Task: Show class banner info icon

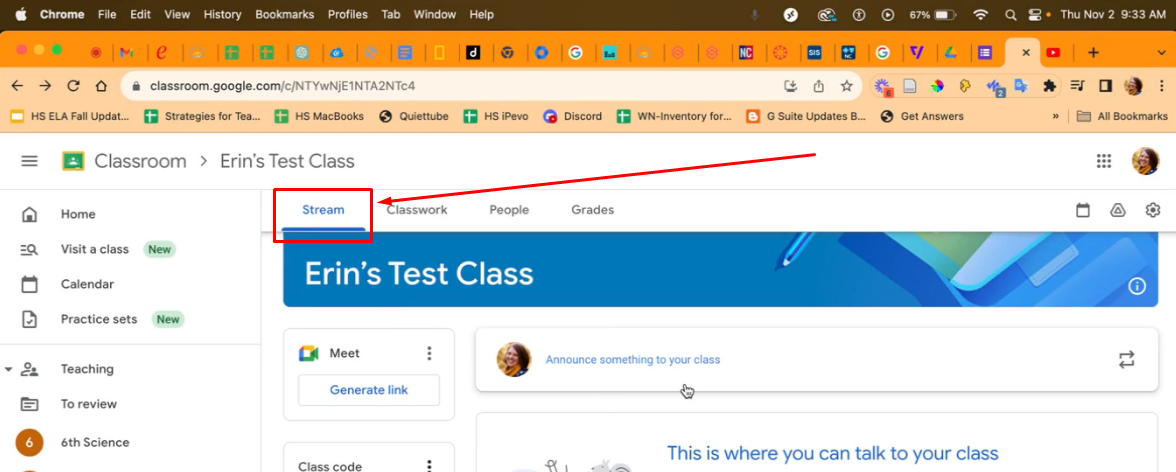Action: point(1137,286)
